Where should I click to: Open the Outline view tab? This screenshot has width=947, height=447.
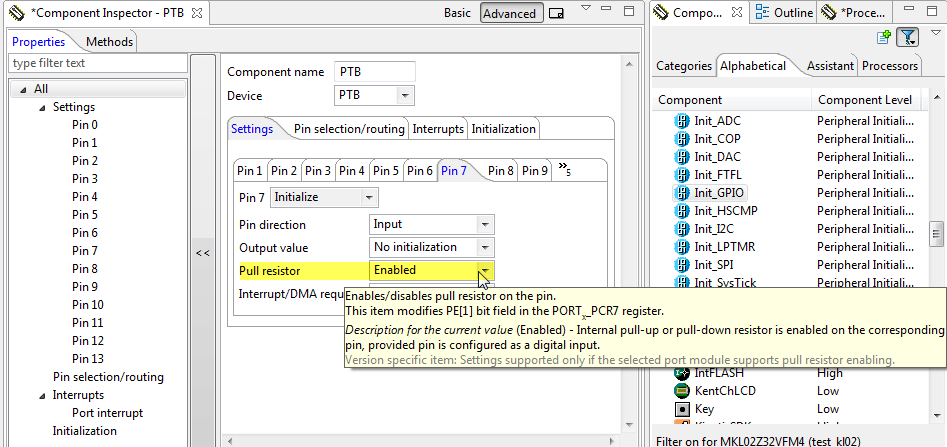pos(785,13)
